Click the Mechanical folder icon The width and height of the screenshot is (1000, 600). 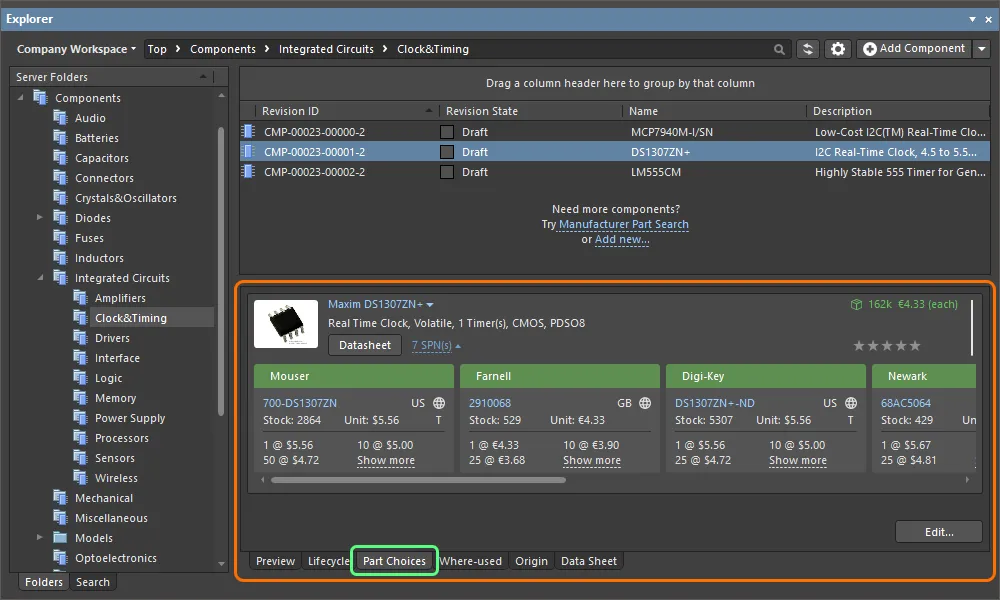tap(60, 498)
